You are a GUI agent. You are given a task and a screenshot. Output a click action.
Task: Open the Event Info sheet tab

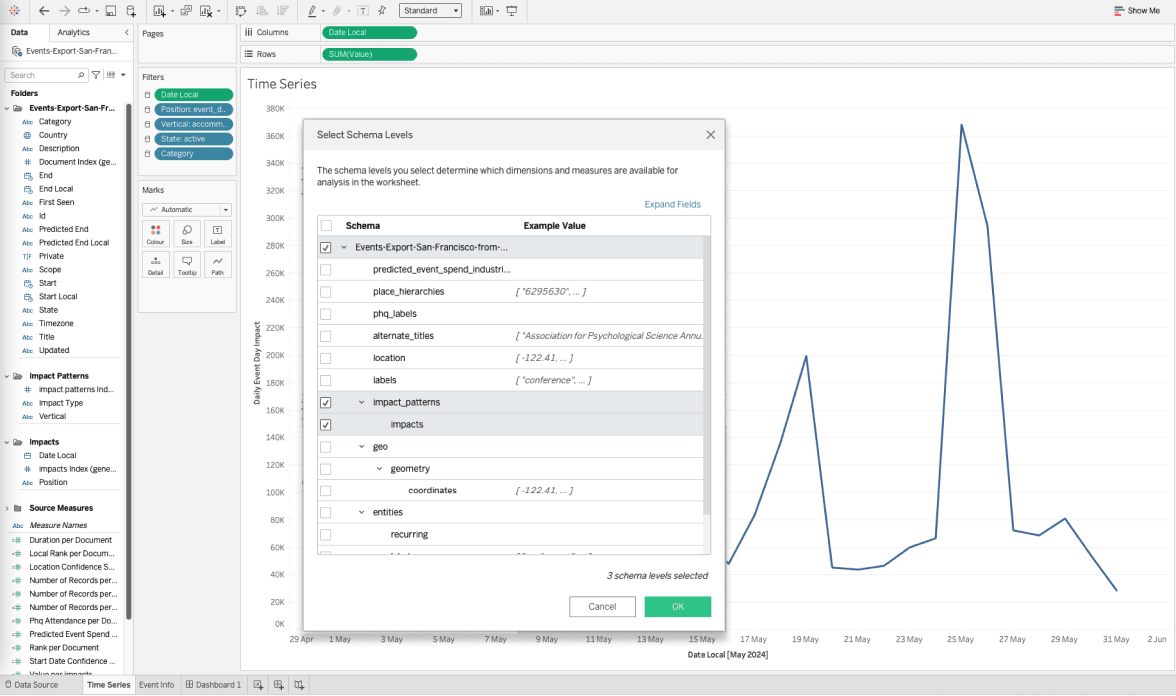click(x=156, y=685)
